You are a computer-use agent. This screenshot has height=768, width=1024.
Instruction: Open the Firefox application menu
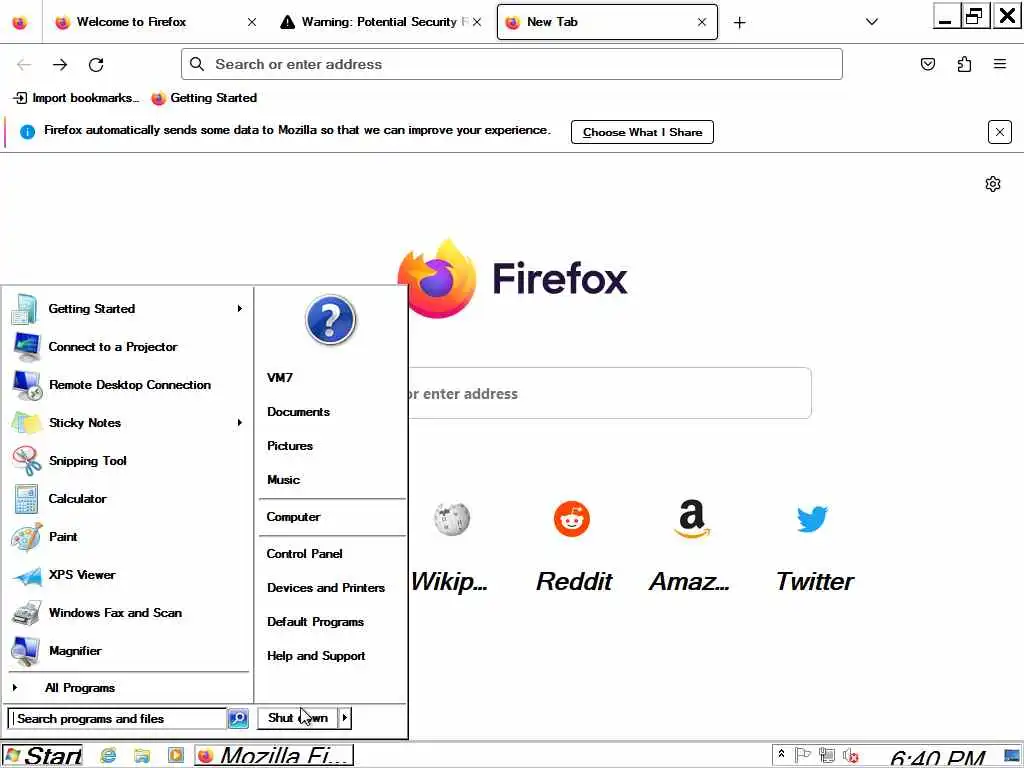pyautogui.click(x=1000, y=64)
